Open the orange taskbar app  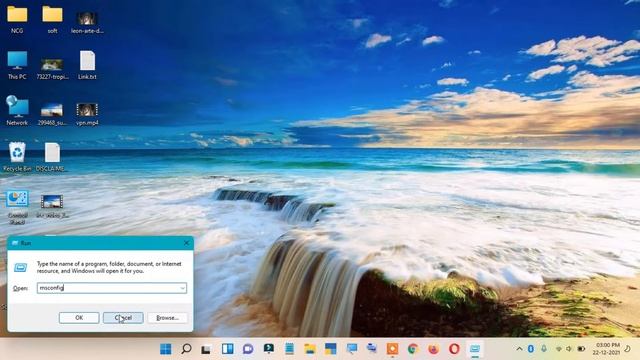coord(392,349)
